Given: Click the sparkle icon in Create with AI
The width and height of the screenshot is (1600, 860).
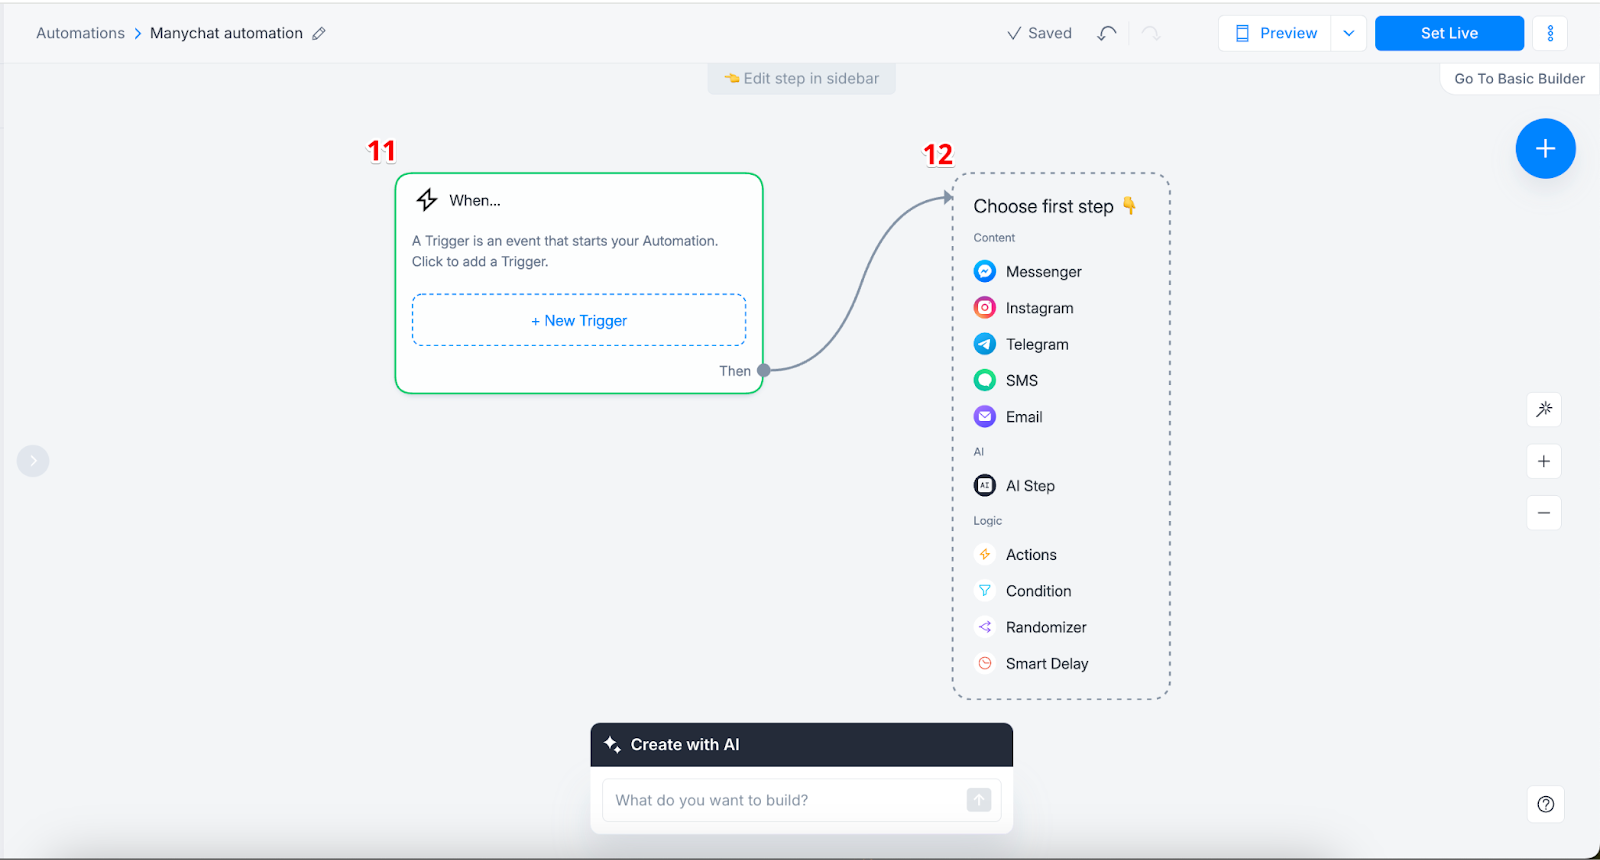Looking at the screenshot, I should (x=612, y=745).
